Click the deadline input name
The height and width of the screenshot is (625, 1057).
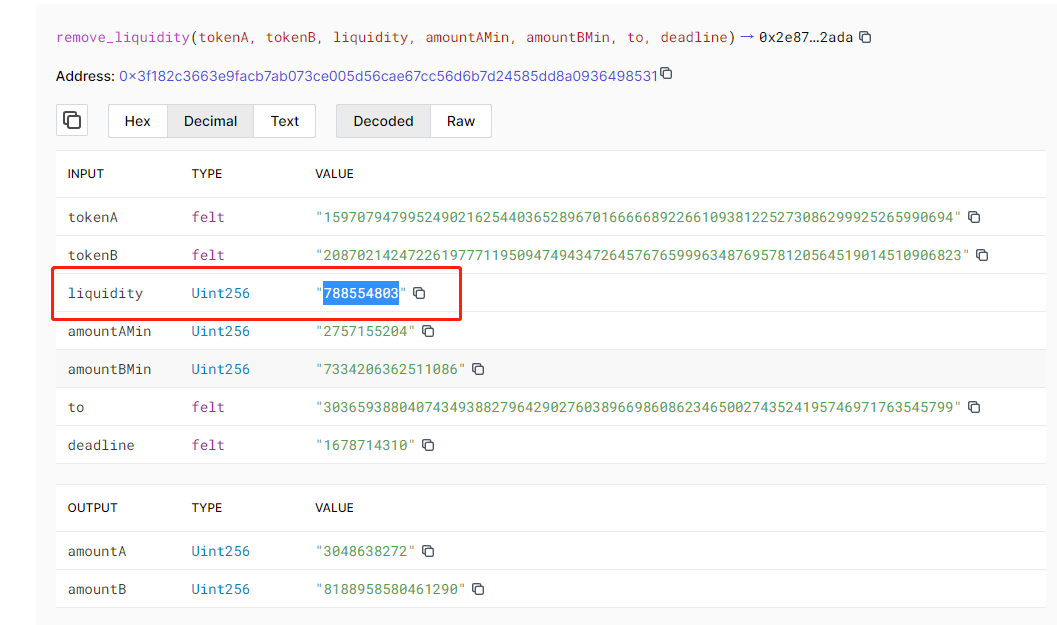pos(101,445)
